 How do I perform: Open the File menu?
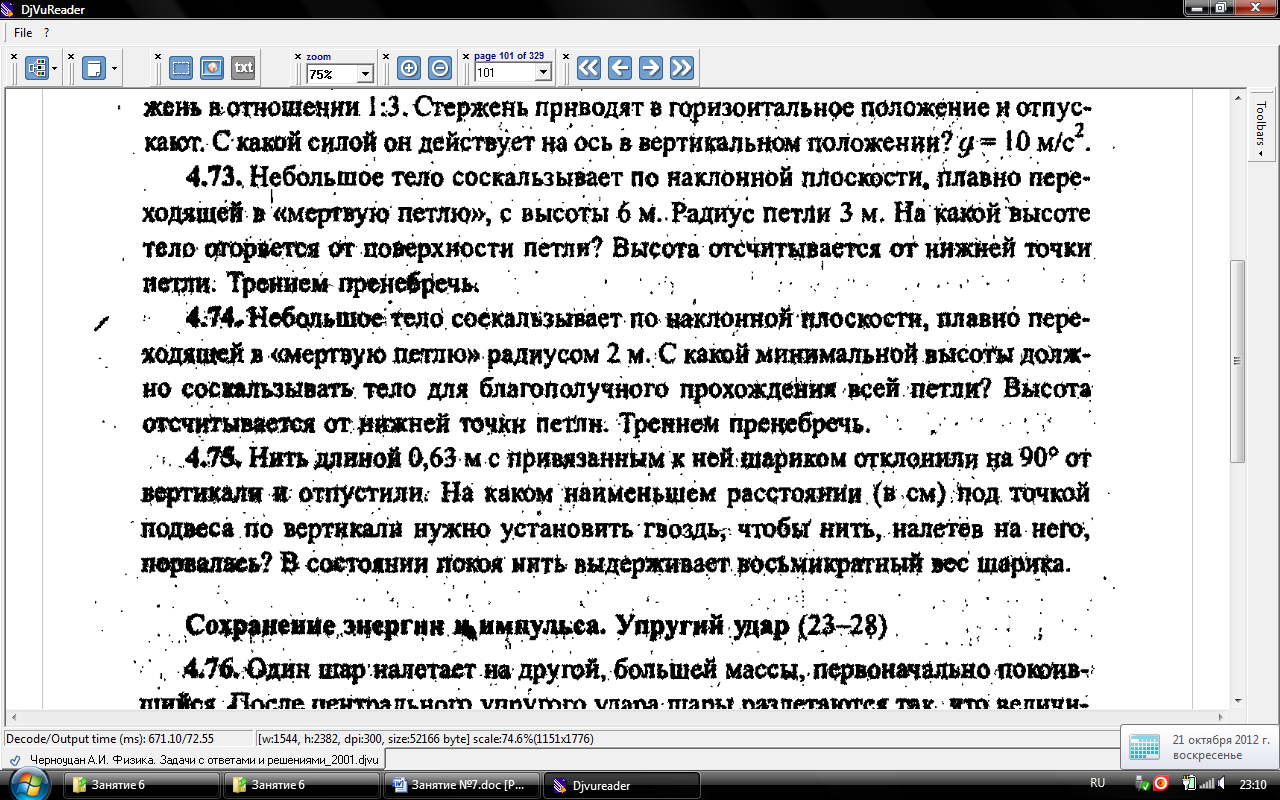(x=23, y=33)
